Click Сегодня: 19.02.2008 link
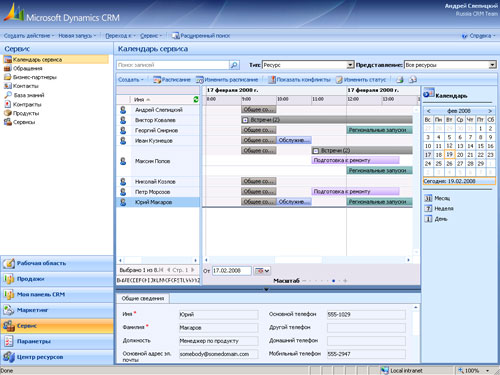Screen dimensions: 500x375 pyautogui.click(x=459, y=181)
